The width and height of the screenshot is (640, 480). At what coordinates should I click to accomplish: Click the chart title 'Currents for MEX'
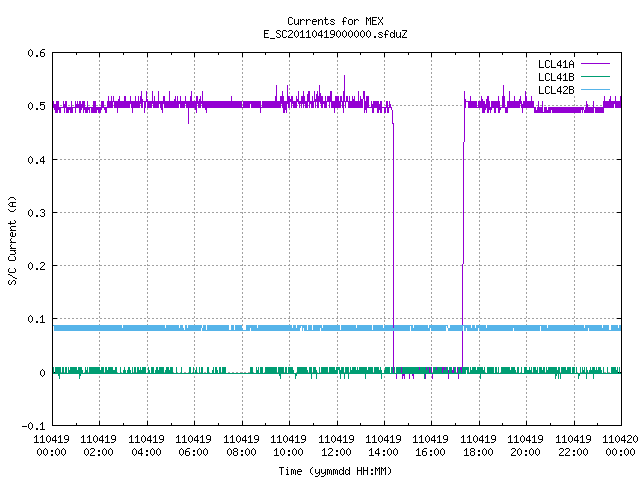[x=335, y=21]
